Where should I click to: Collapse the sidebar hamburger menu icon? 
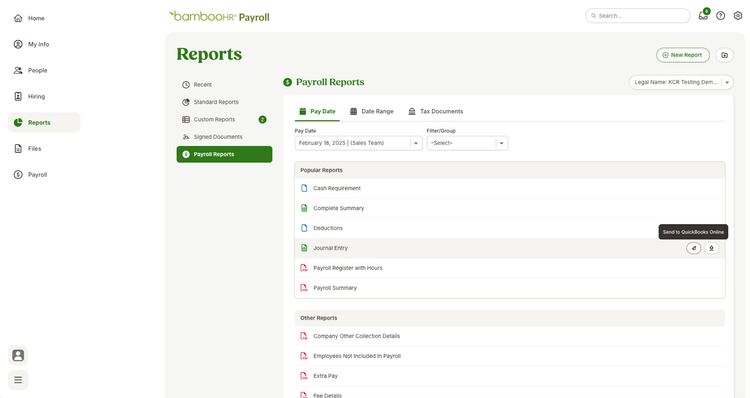click(x=18, y=380)
